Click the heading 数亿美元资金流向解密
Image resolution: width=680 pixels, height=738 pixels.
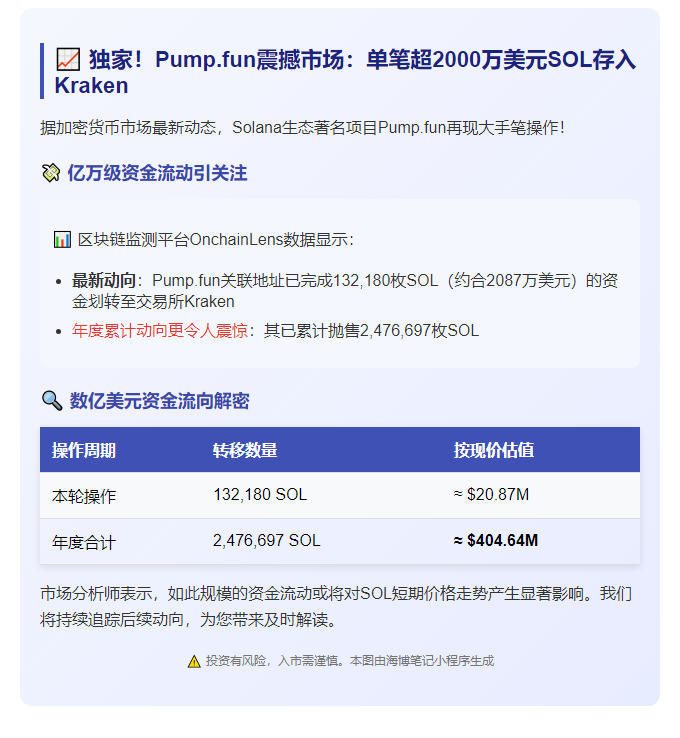(160, 401)
